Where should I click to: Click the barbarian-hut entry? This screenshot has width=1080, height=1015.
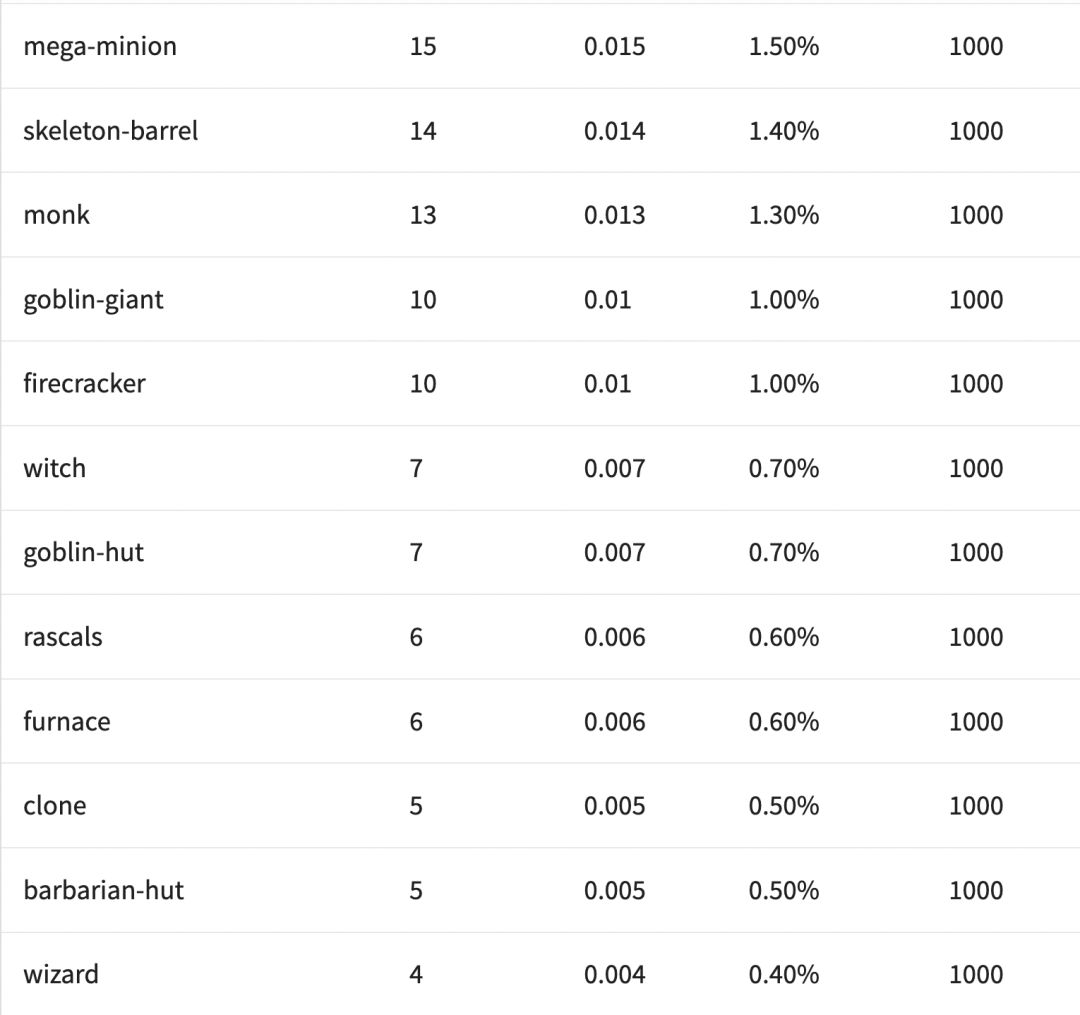point(104,890)
